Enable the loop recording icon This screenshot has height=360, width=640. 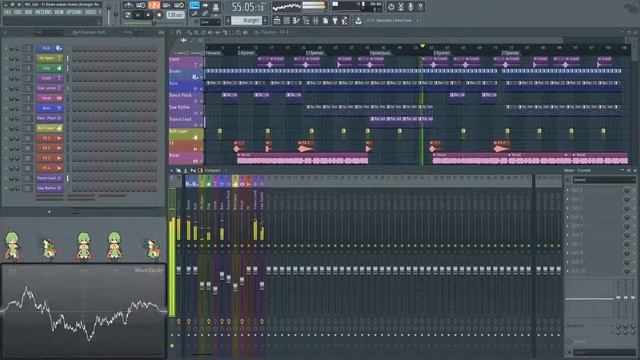click(x=179, y=5)
